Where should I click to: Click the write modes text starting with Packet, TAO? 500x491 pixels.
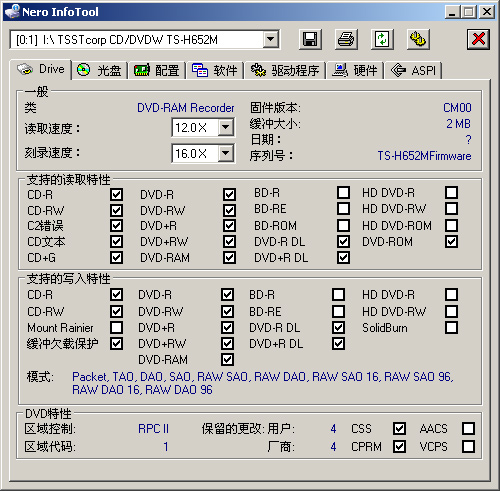(x=263, y=383)
